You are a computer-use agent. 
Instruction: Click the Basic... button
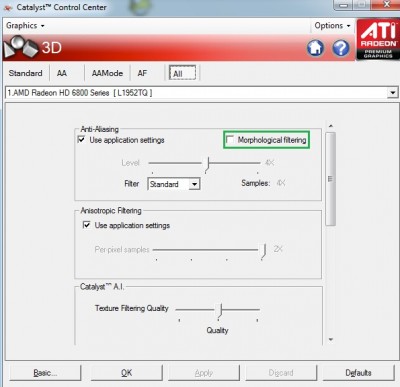[45, 373]
